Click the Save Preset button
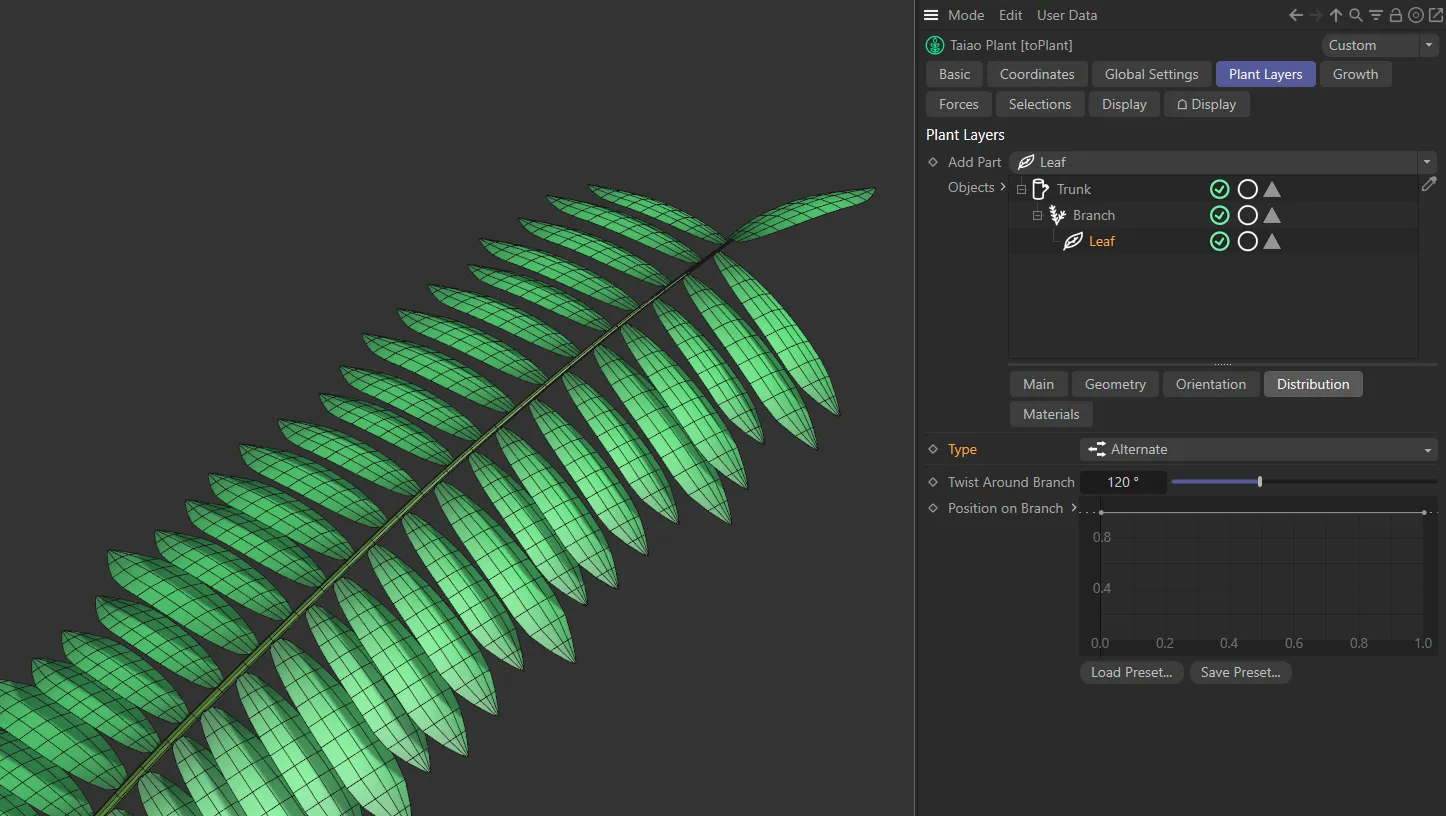Screen dimensions: 1446x816 point(1240,672)
